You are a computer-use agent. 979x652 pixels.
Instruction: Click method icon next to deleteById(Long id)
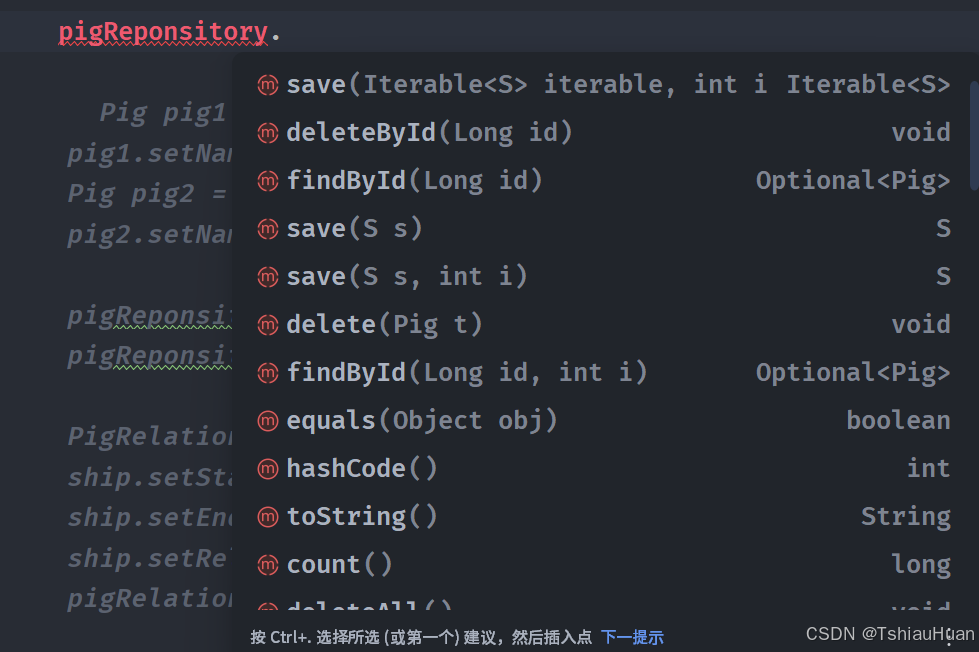pyautogui.click(x=268, y=132)
